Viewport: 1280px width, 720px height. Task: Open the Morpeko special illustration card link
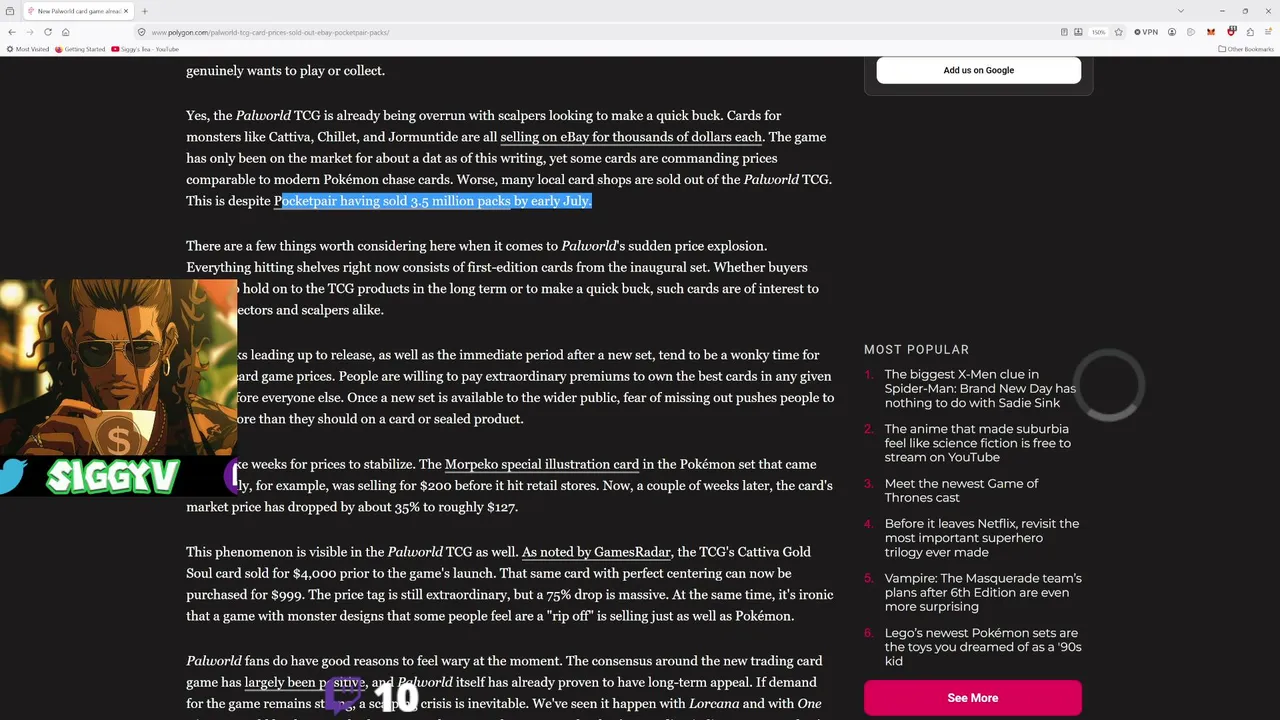(542, 464)
